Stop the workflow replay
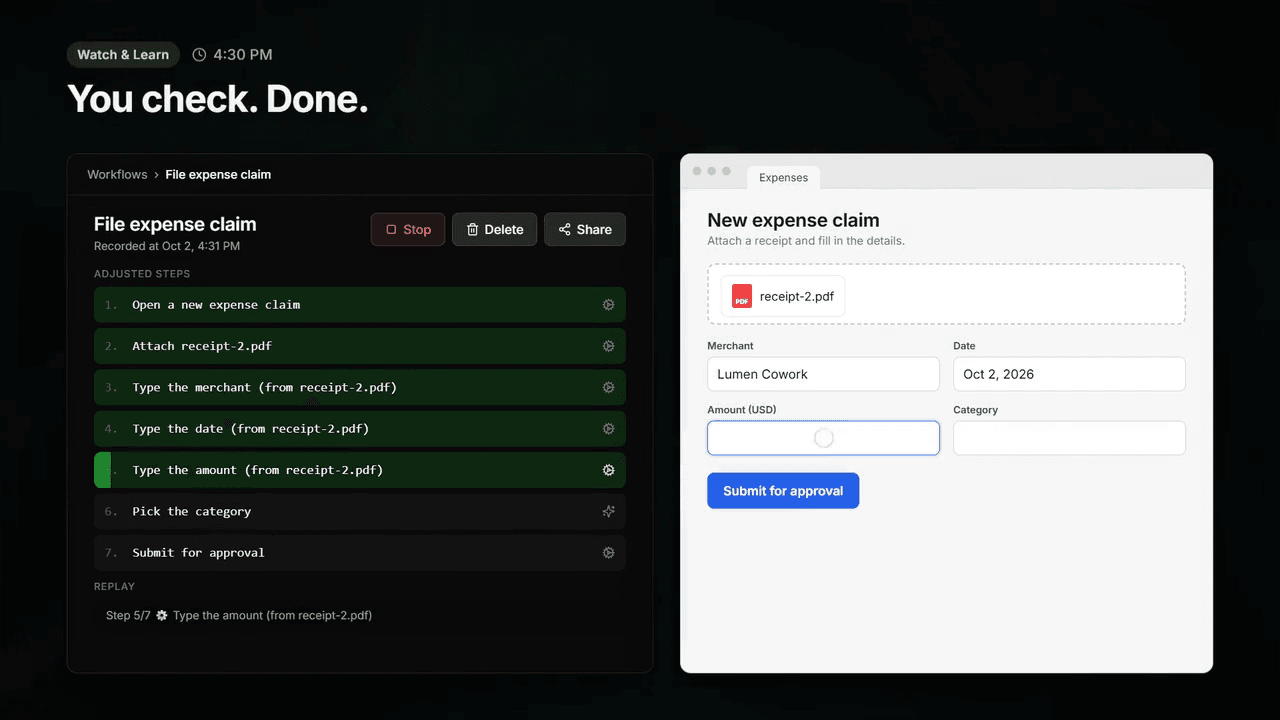Screen dimensions: 1280x720 tap(408, 229)
